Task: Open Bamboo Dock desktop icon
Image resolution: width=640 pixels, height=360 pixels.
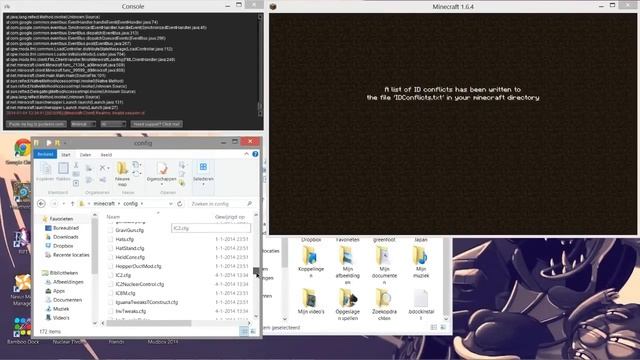Action: point(22,331)
